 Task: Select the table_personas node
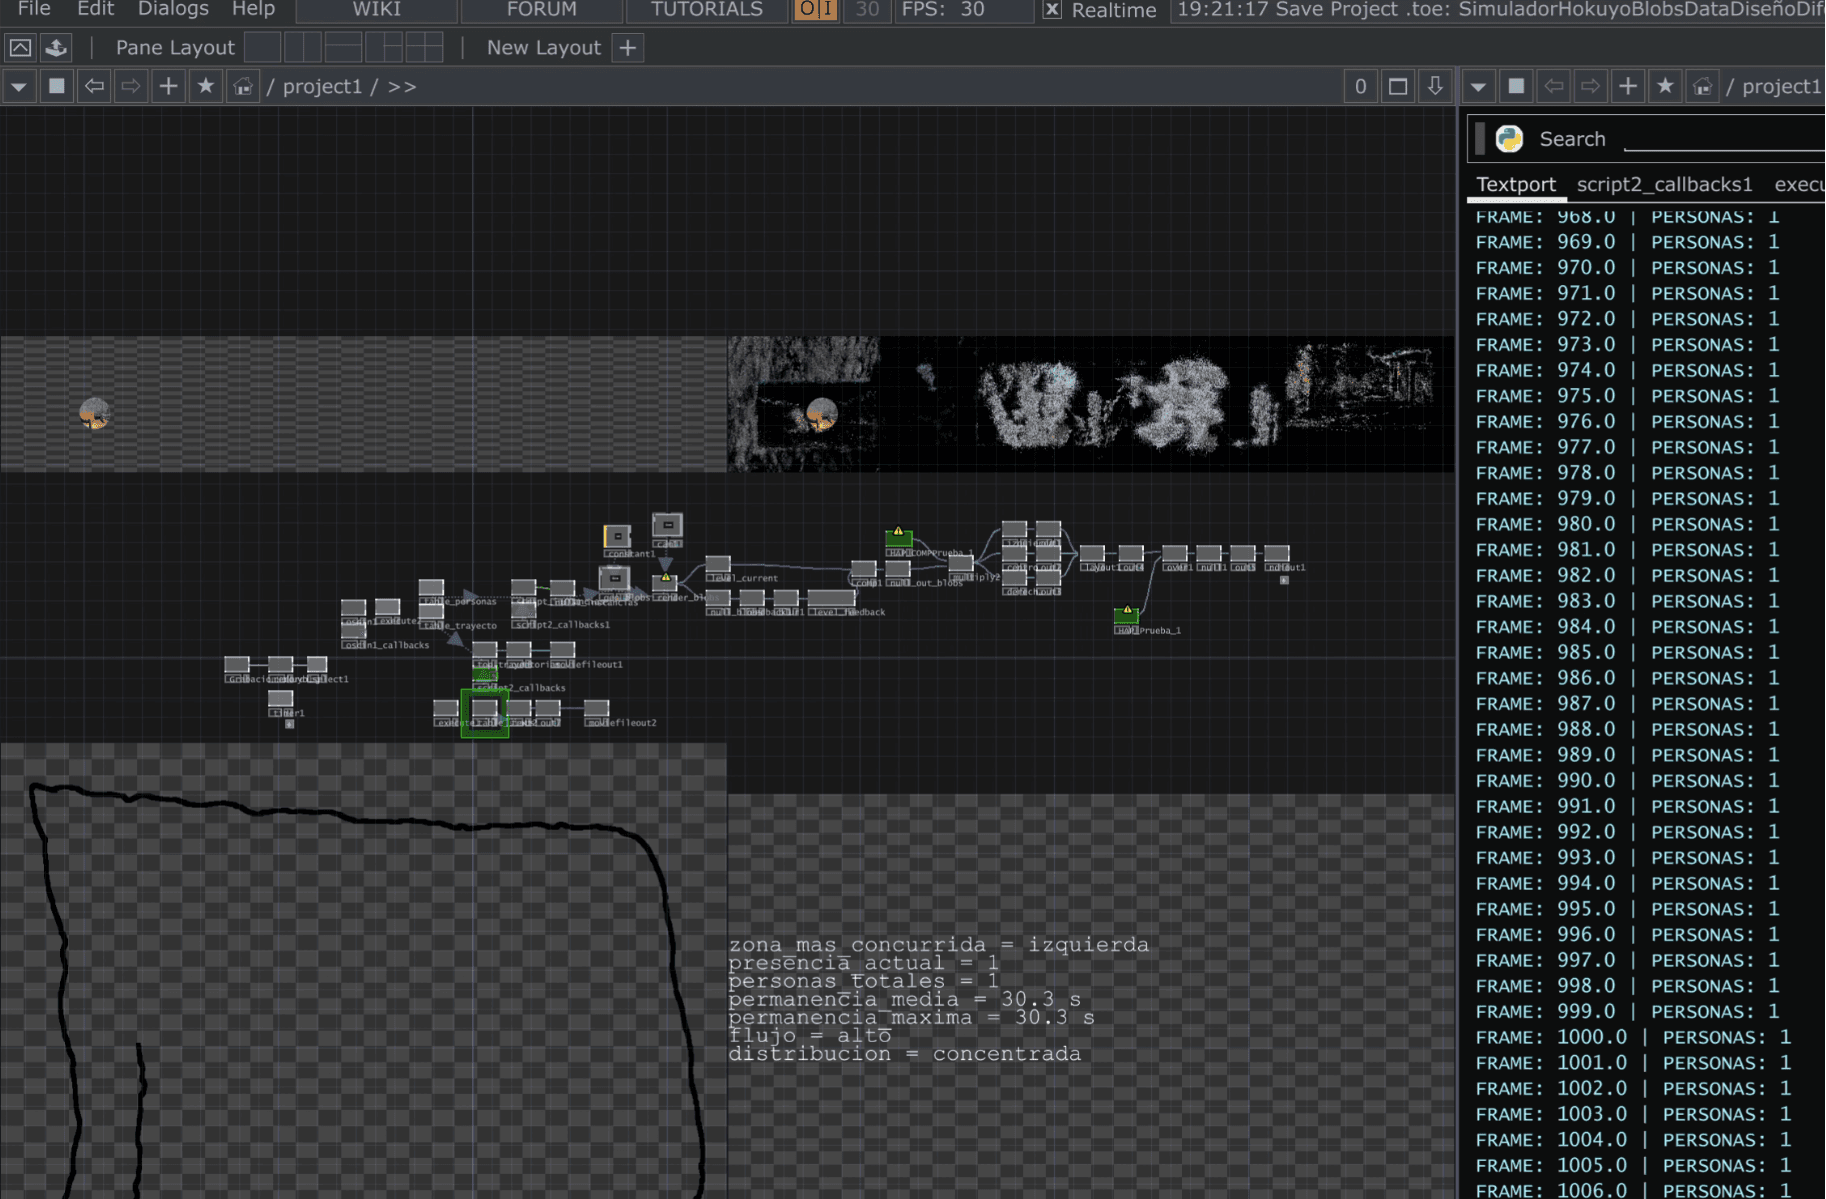click(x=431, y=588)
